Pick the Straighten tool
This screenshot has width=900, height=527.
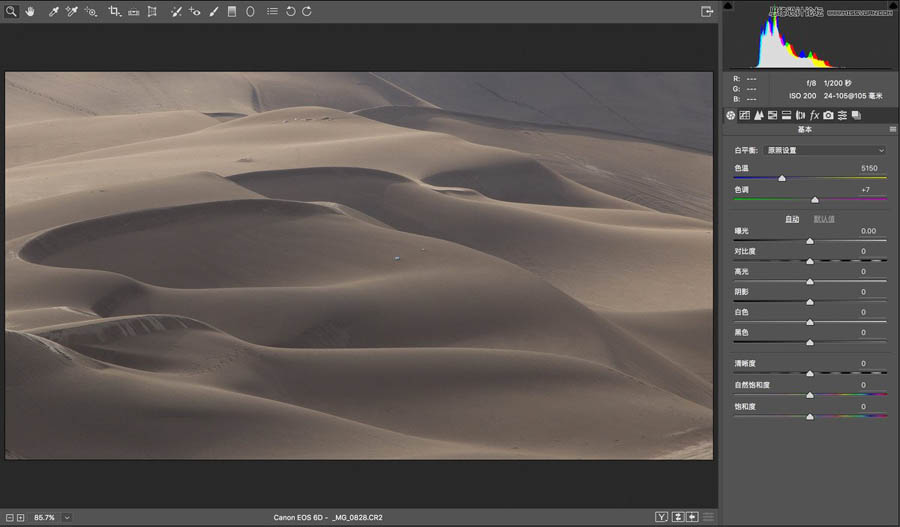pos(133,11)
